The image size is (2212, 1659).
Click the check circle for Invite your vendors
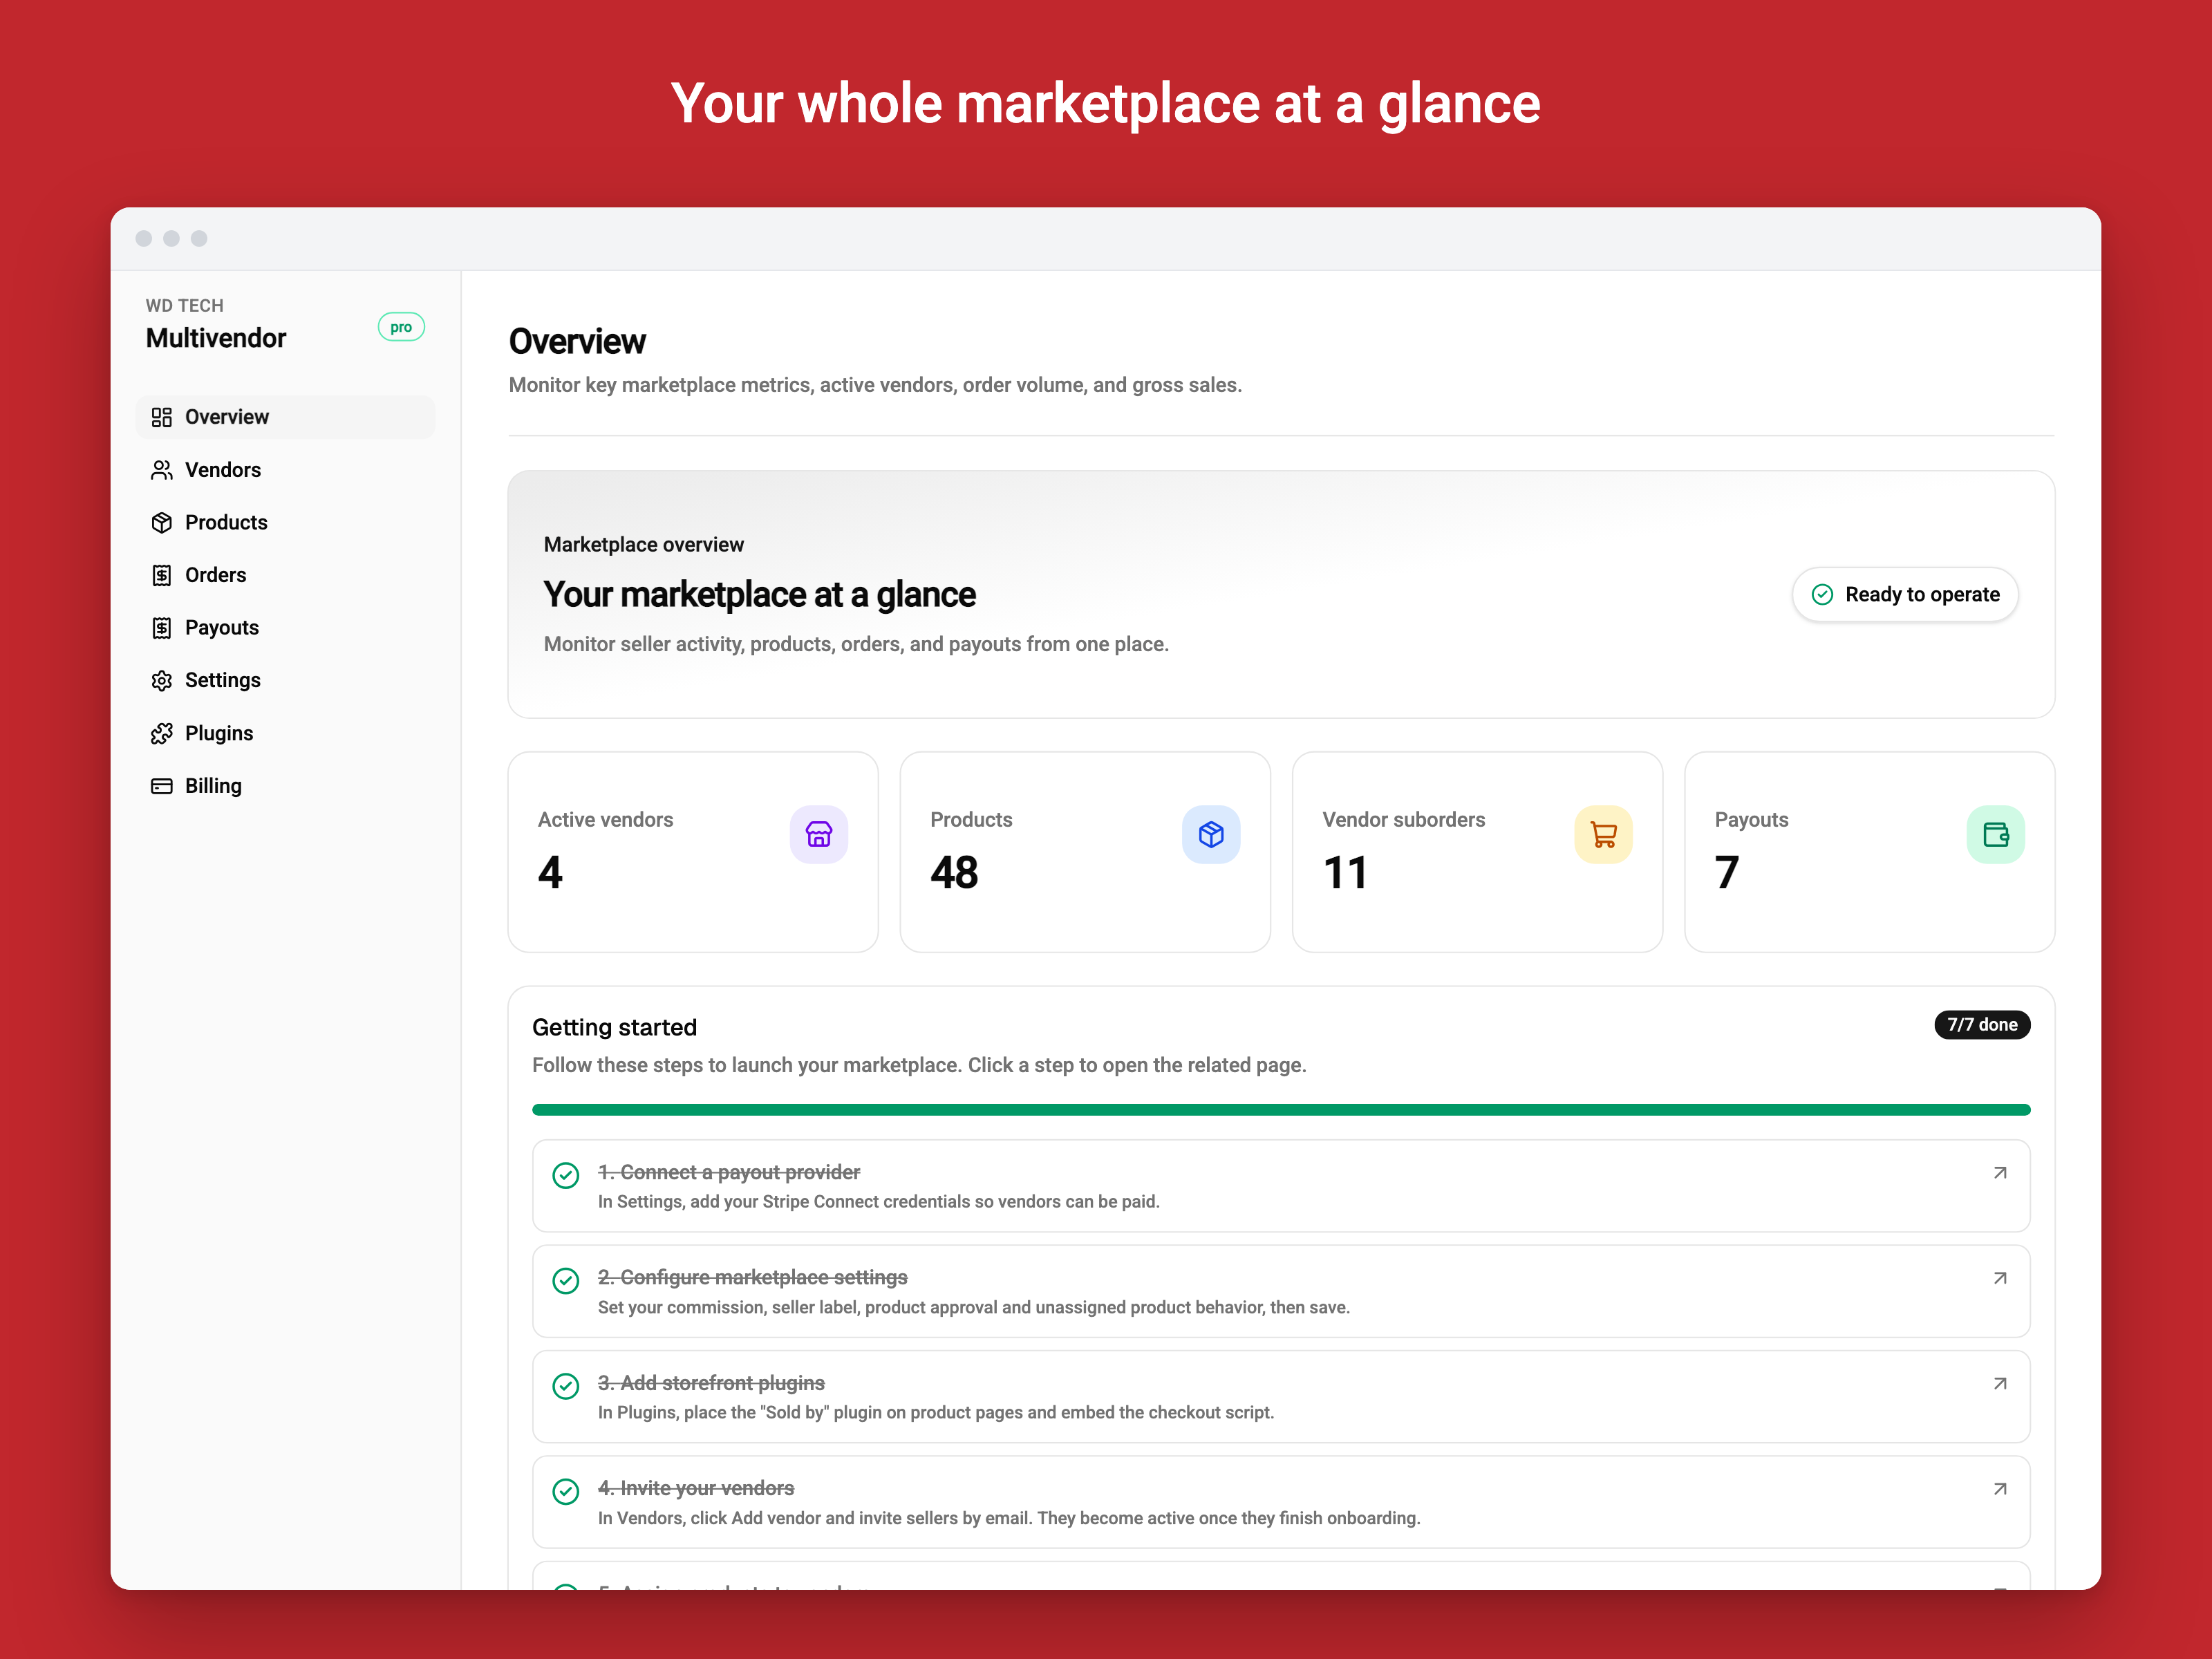click(x=566, y=1492)
